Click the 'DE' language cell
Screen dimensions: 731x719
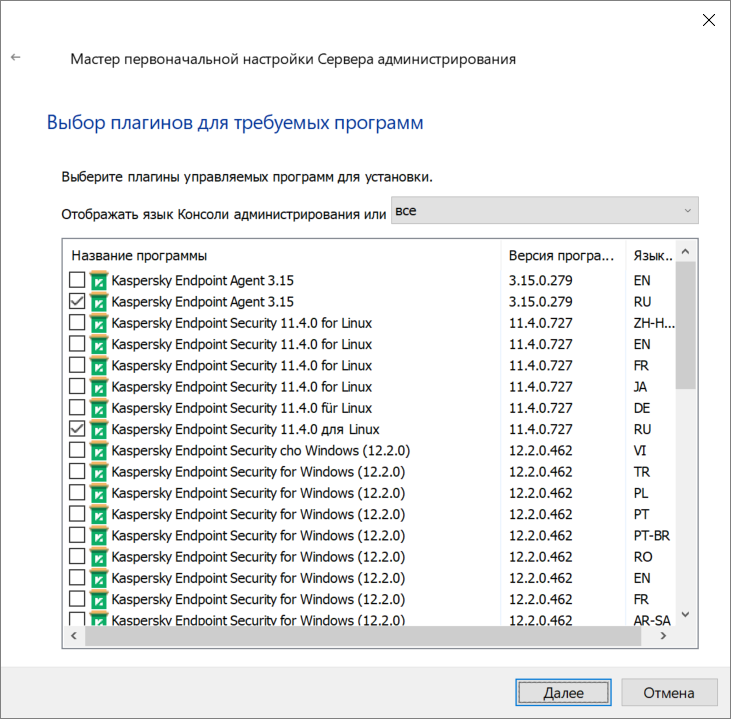click(642, 408)
